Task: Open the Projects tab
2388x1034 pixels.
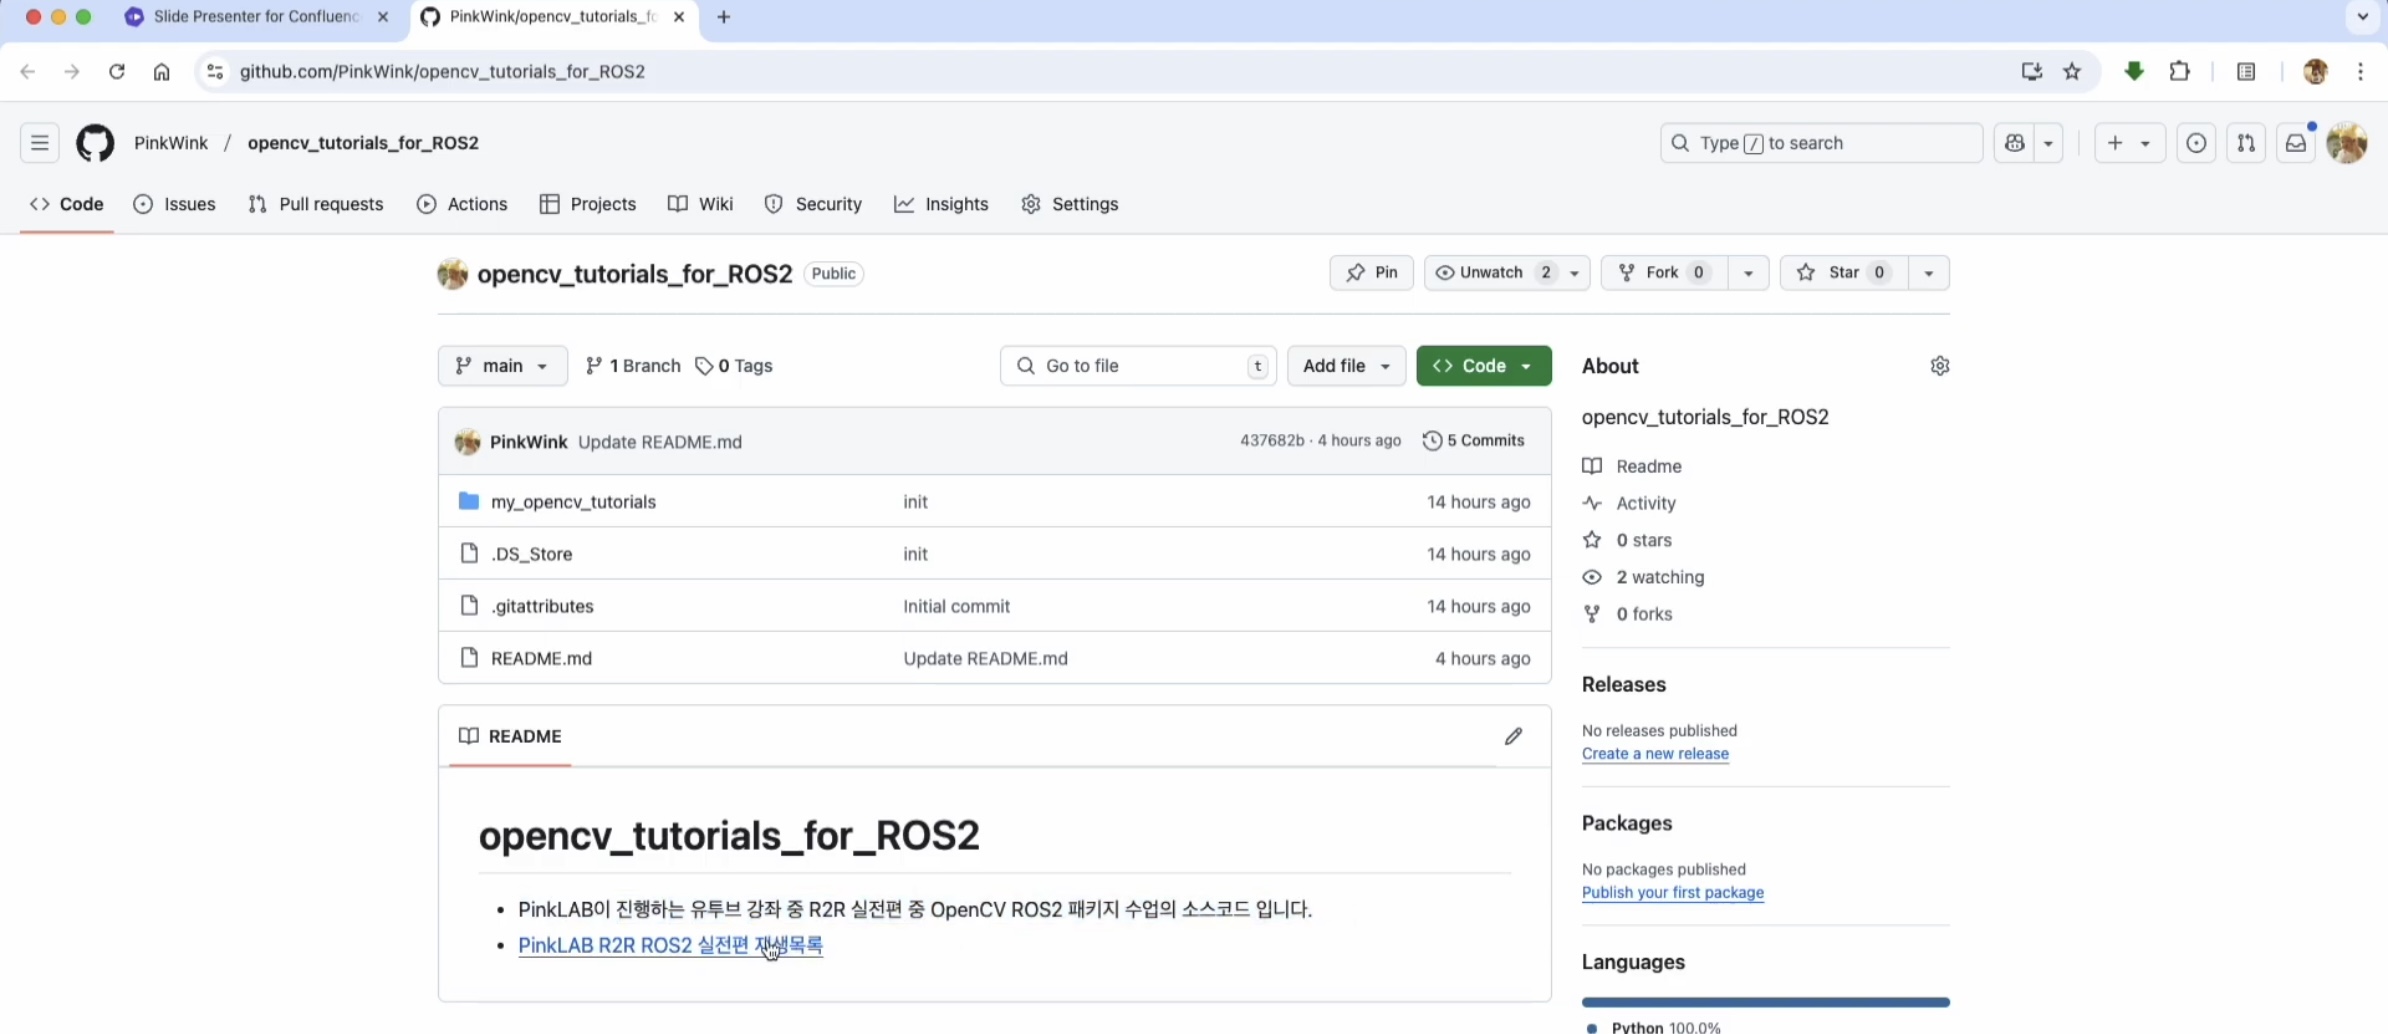Action: click(588, 204)
